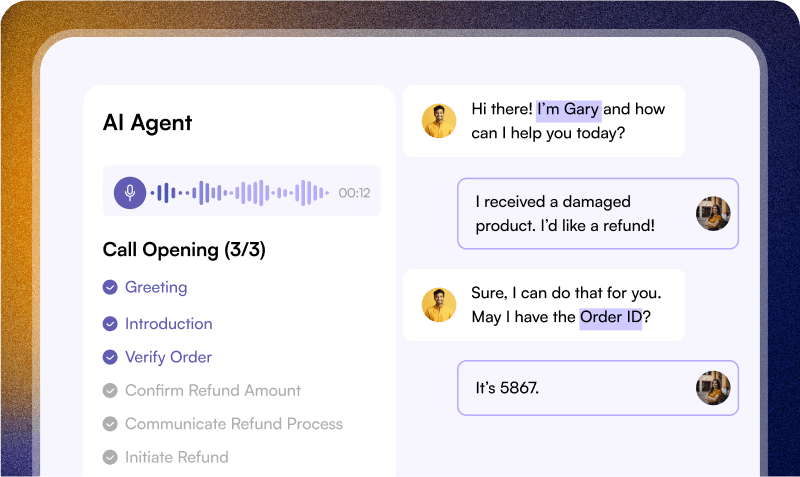This screenshot has height=477, width=800.
Task: Toggle the Introduction checkmark
Action: tap(110, 323)
